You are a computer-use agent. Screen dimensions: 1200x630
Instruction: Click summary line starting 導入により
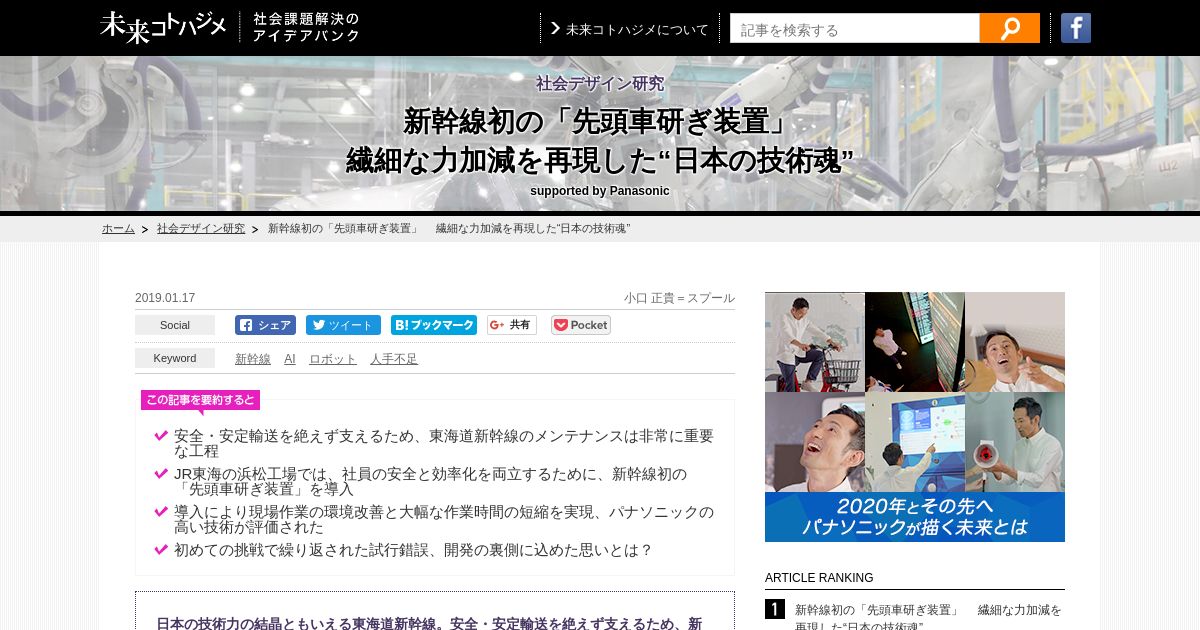(444, 519)
